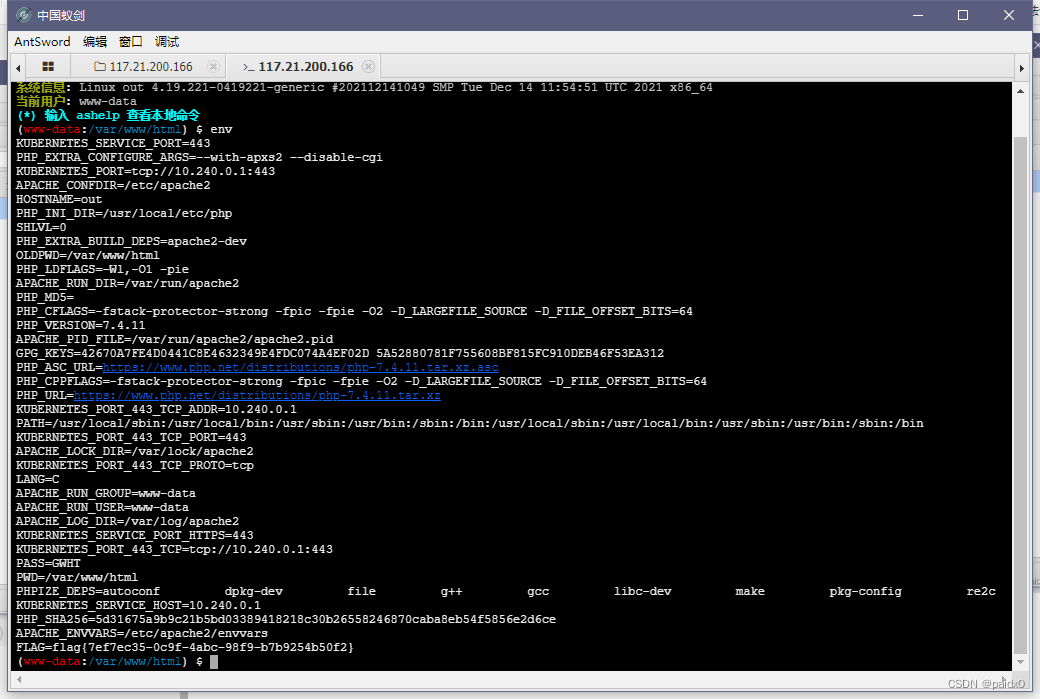Click the terminal scrollbar down arrow
The height and width of the screenshot is (699, 1040).
(1020, 662)
